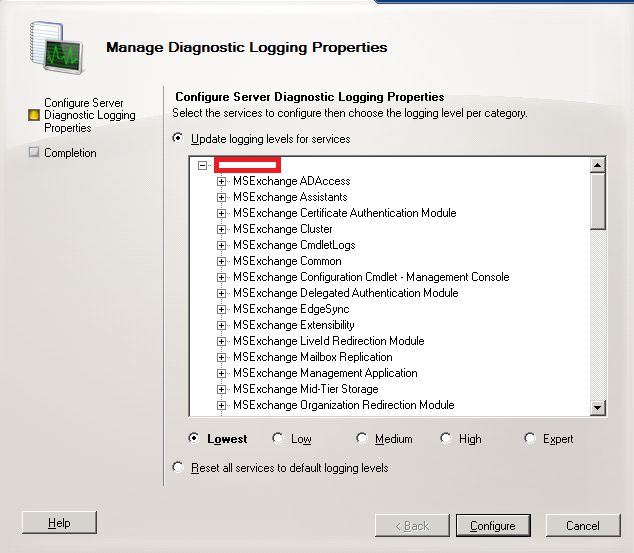Click the Completion step in the sidebar
This screenshot has width=634, height=553.
(x=70, y=153)
